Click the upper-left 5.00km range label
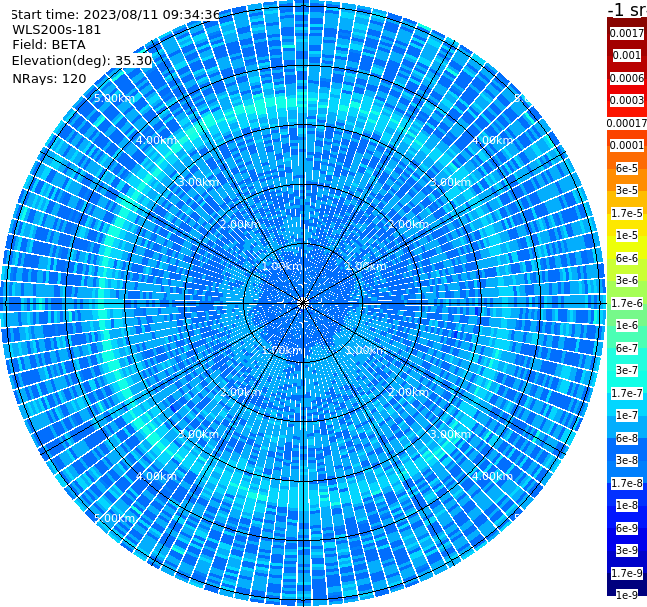The height and width of the screenshot is (607, 647). [x=115, y=98]
